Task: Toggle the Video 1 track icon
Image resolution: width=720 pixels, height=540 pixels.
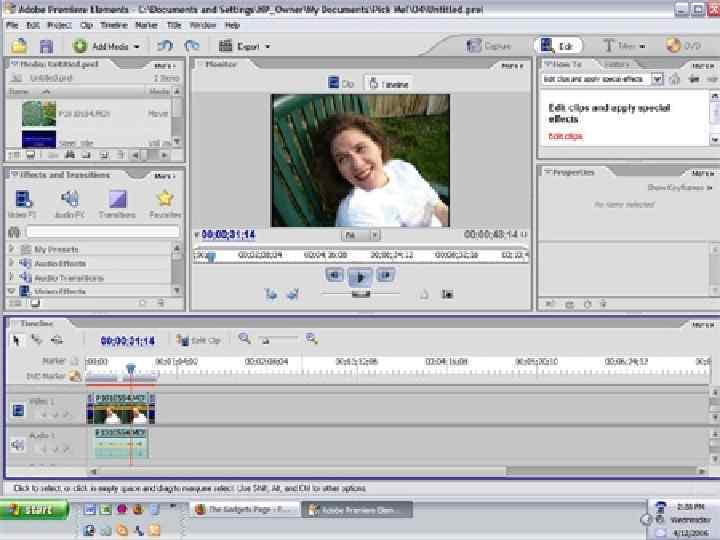Action: coord(18,409)
